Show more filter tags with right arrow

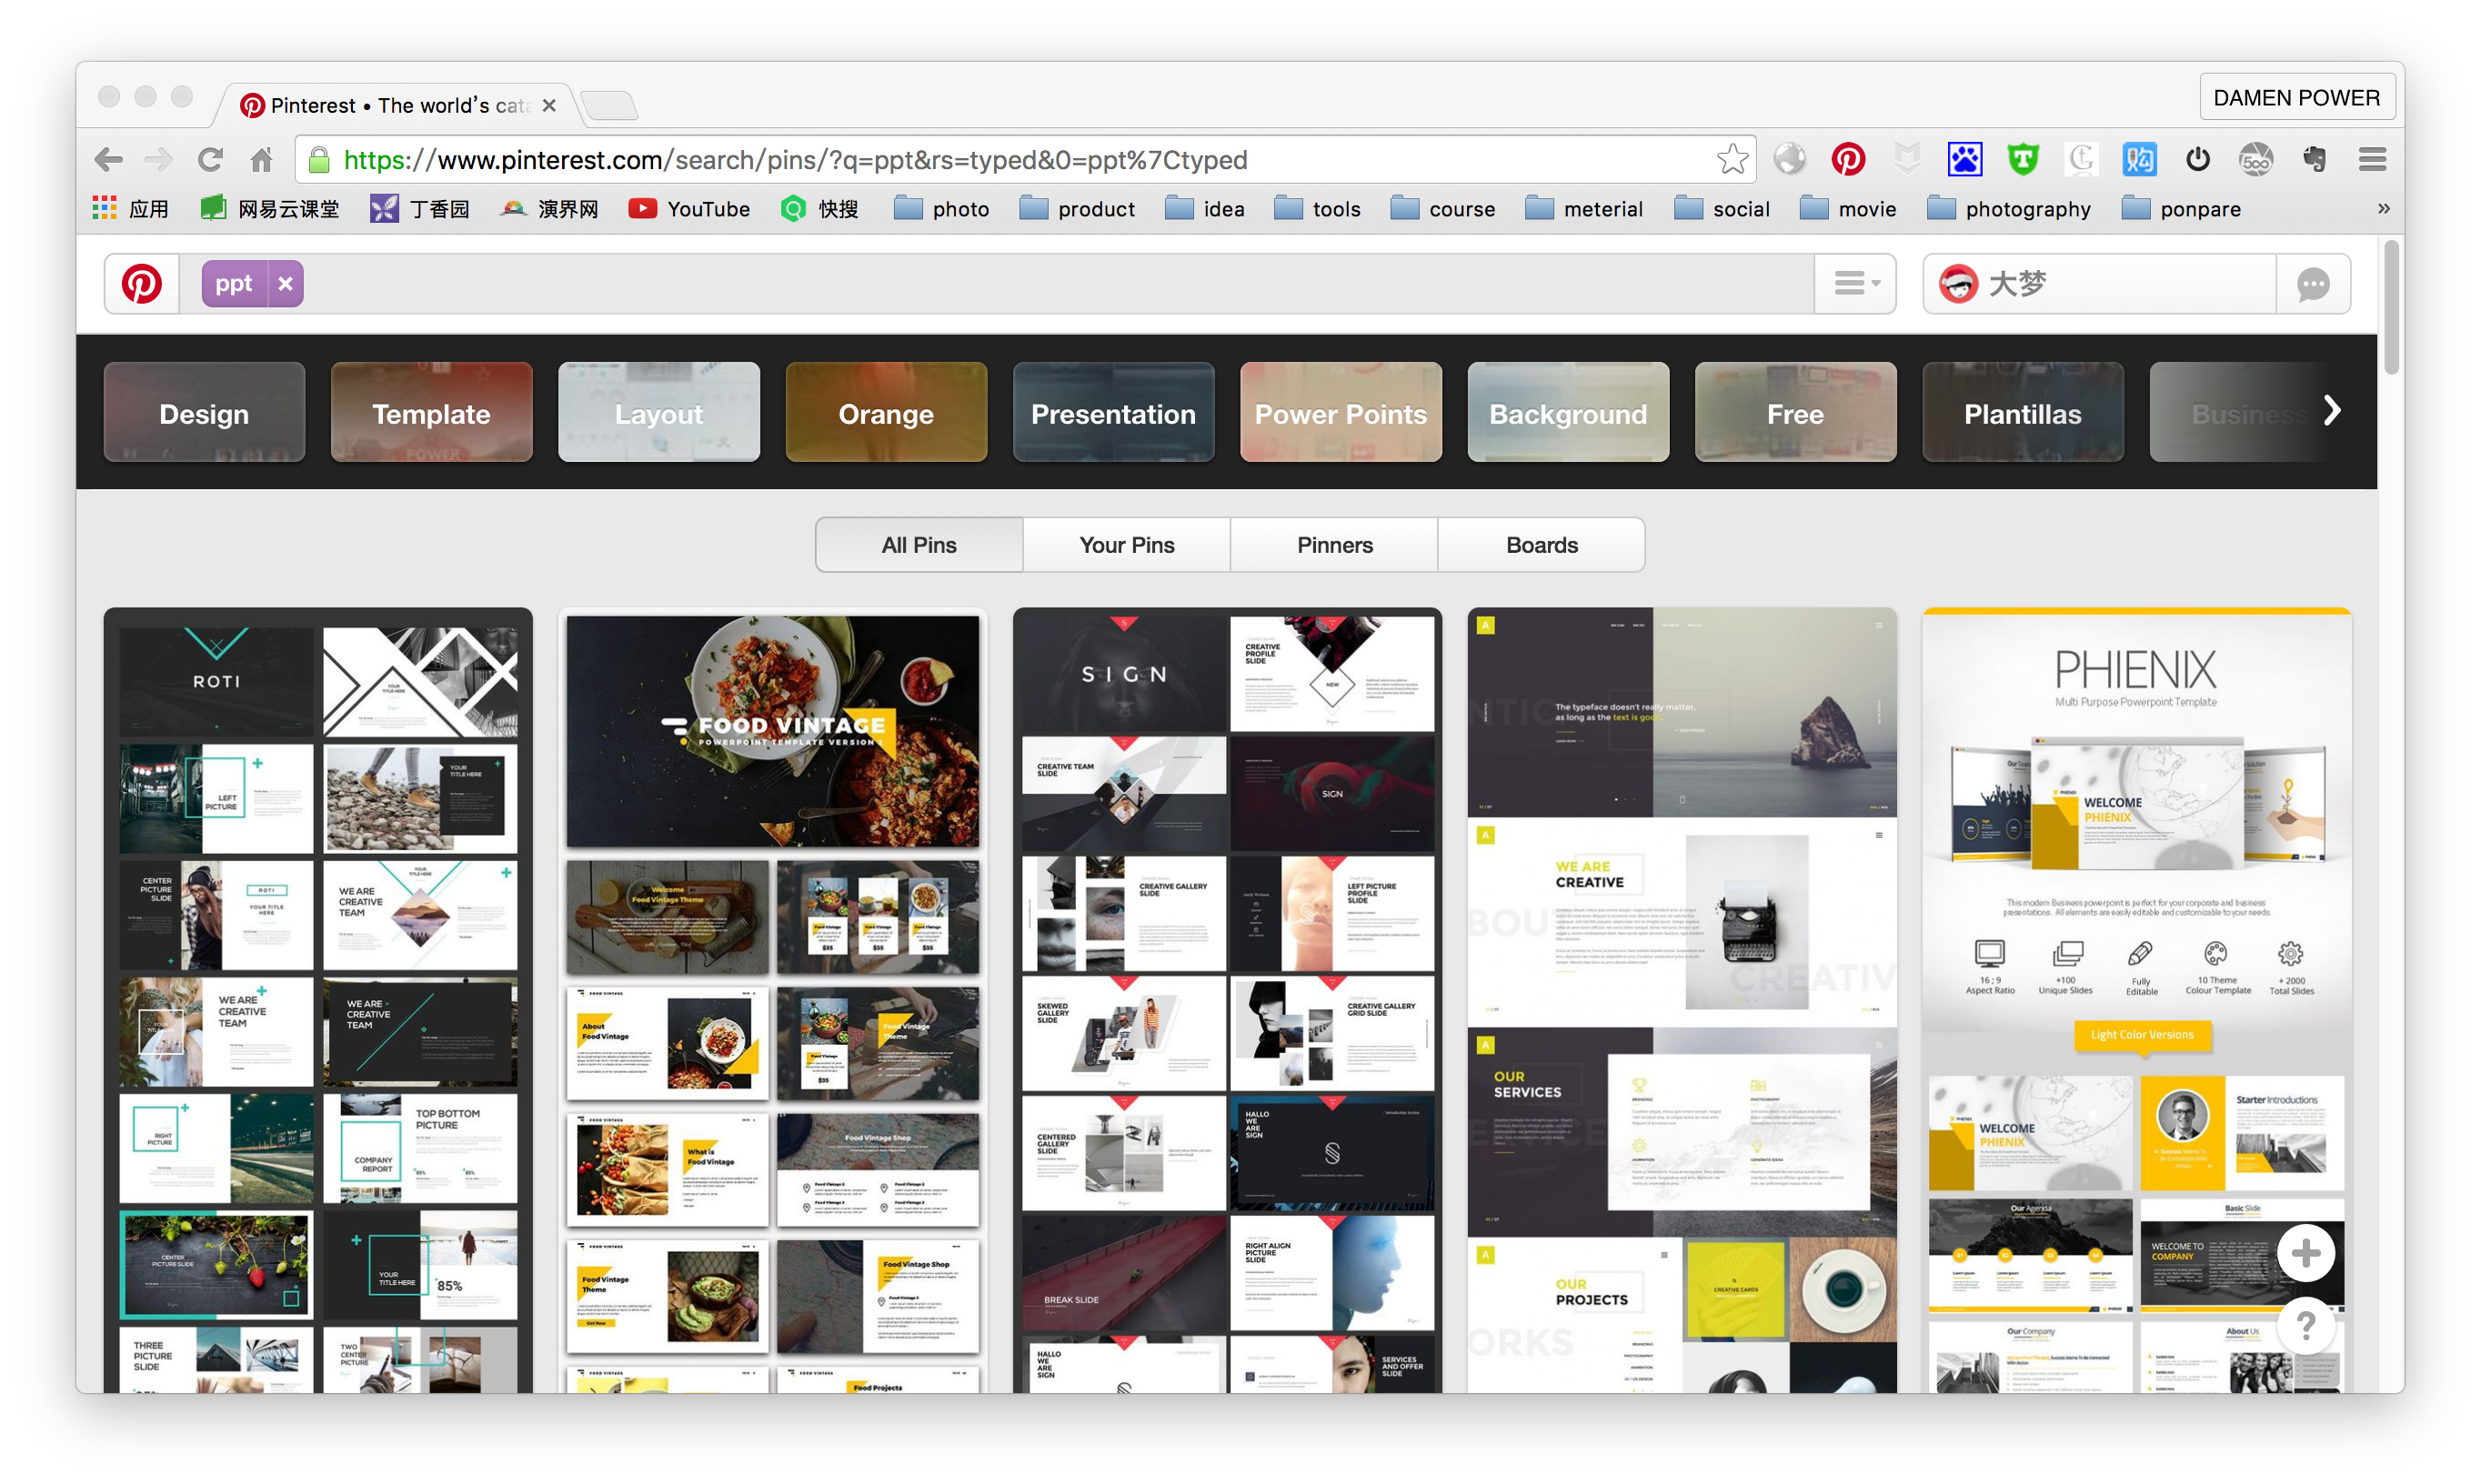pos(2333,410)
